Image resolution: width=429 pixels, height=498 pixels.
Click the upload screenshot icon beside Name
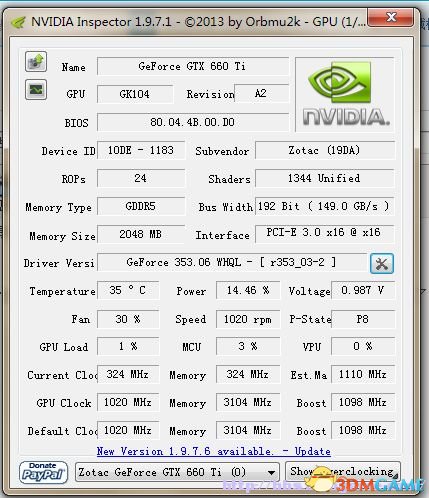click(x=36, y=62)
